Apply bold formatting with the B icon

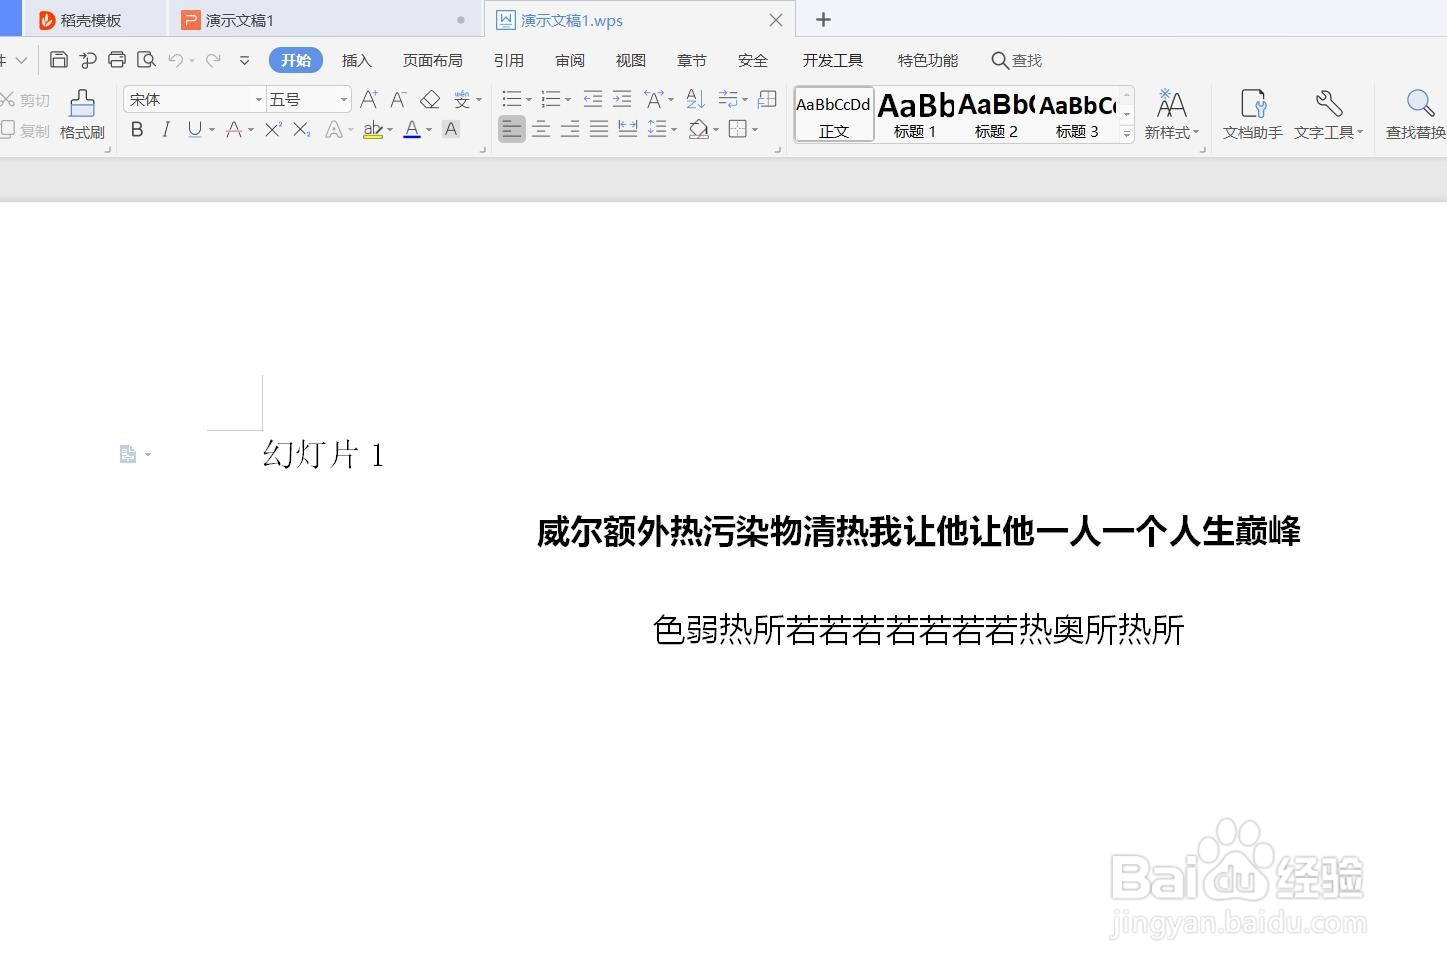137,129
